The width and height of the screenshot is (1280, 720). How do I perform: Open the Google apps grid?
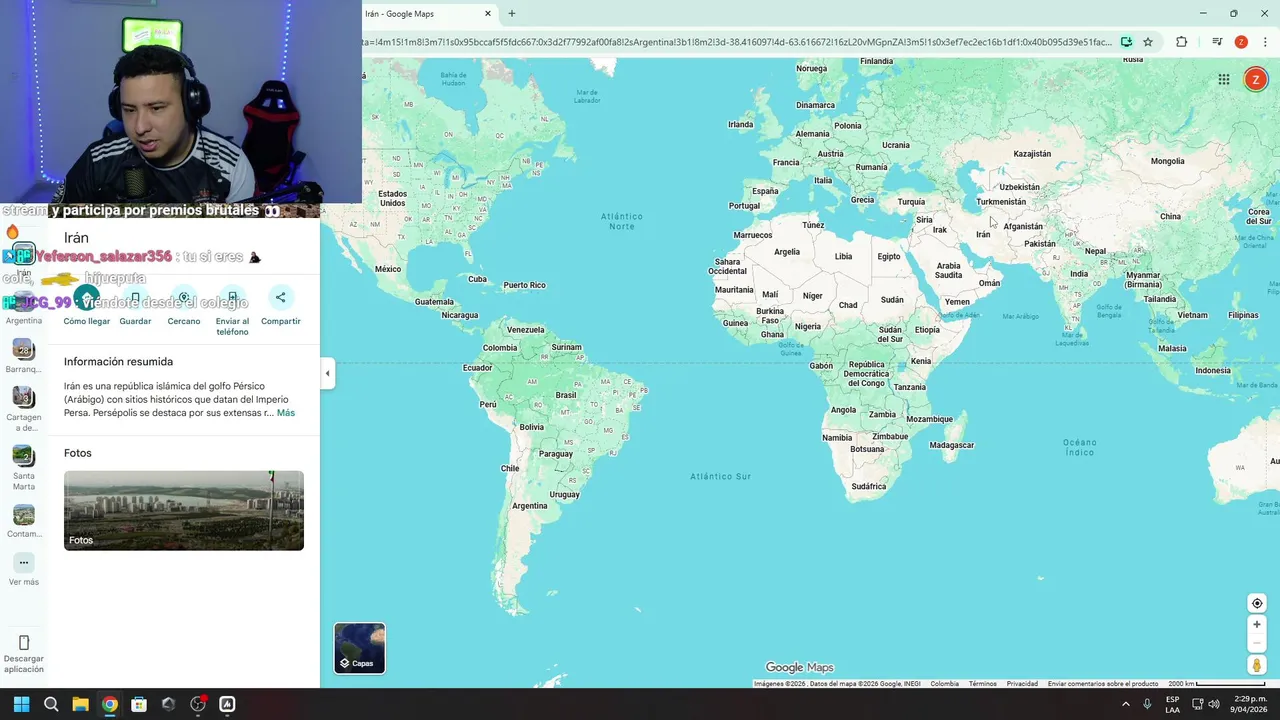pyautogui.click(x=1224, y=80)
